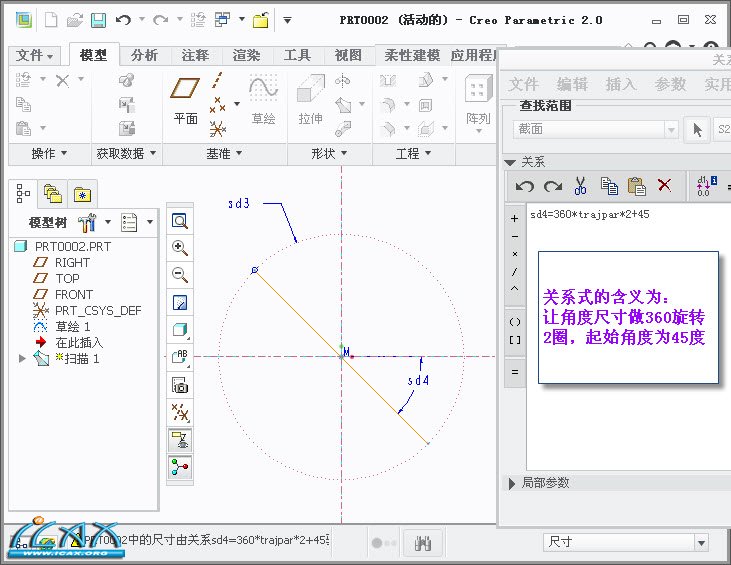Screen dimensions: 731x565
Task: Click the relation text sd4=360*trajpar*2+45
Action: pyautogui.click(x=589, y=214)
